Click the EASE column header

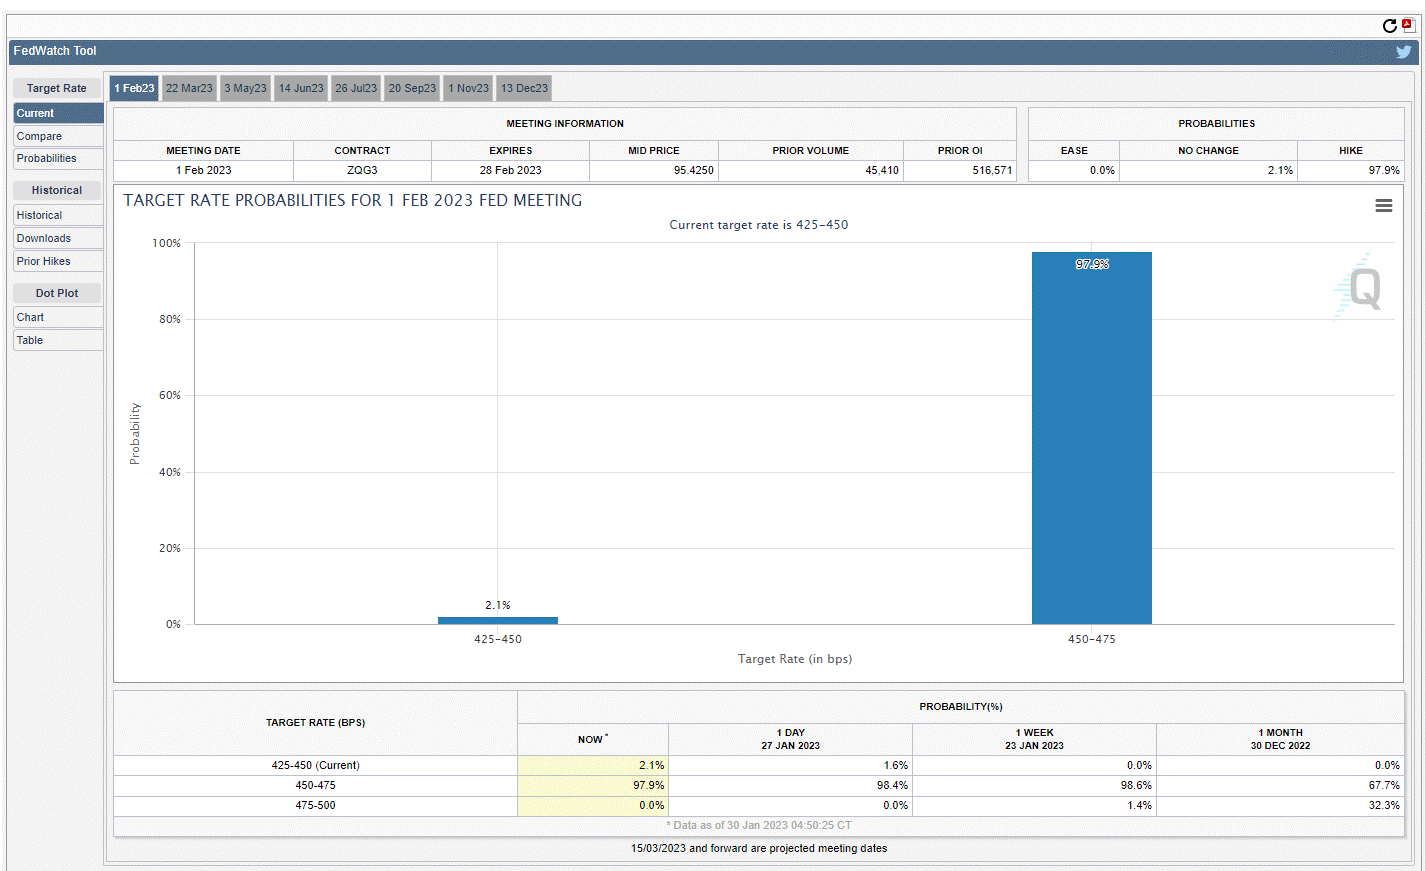click(x=1074, y=150)
